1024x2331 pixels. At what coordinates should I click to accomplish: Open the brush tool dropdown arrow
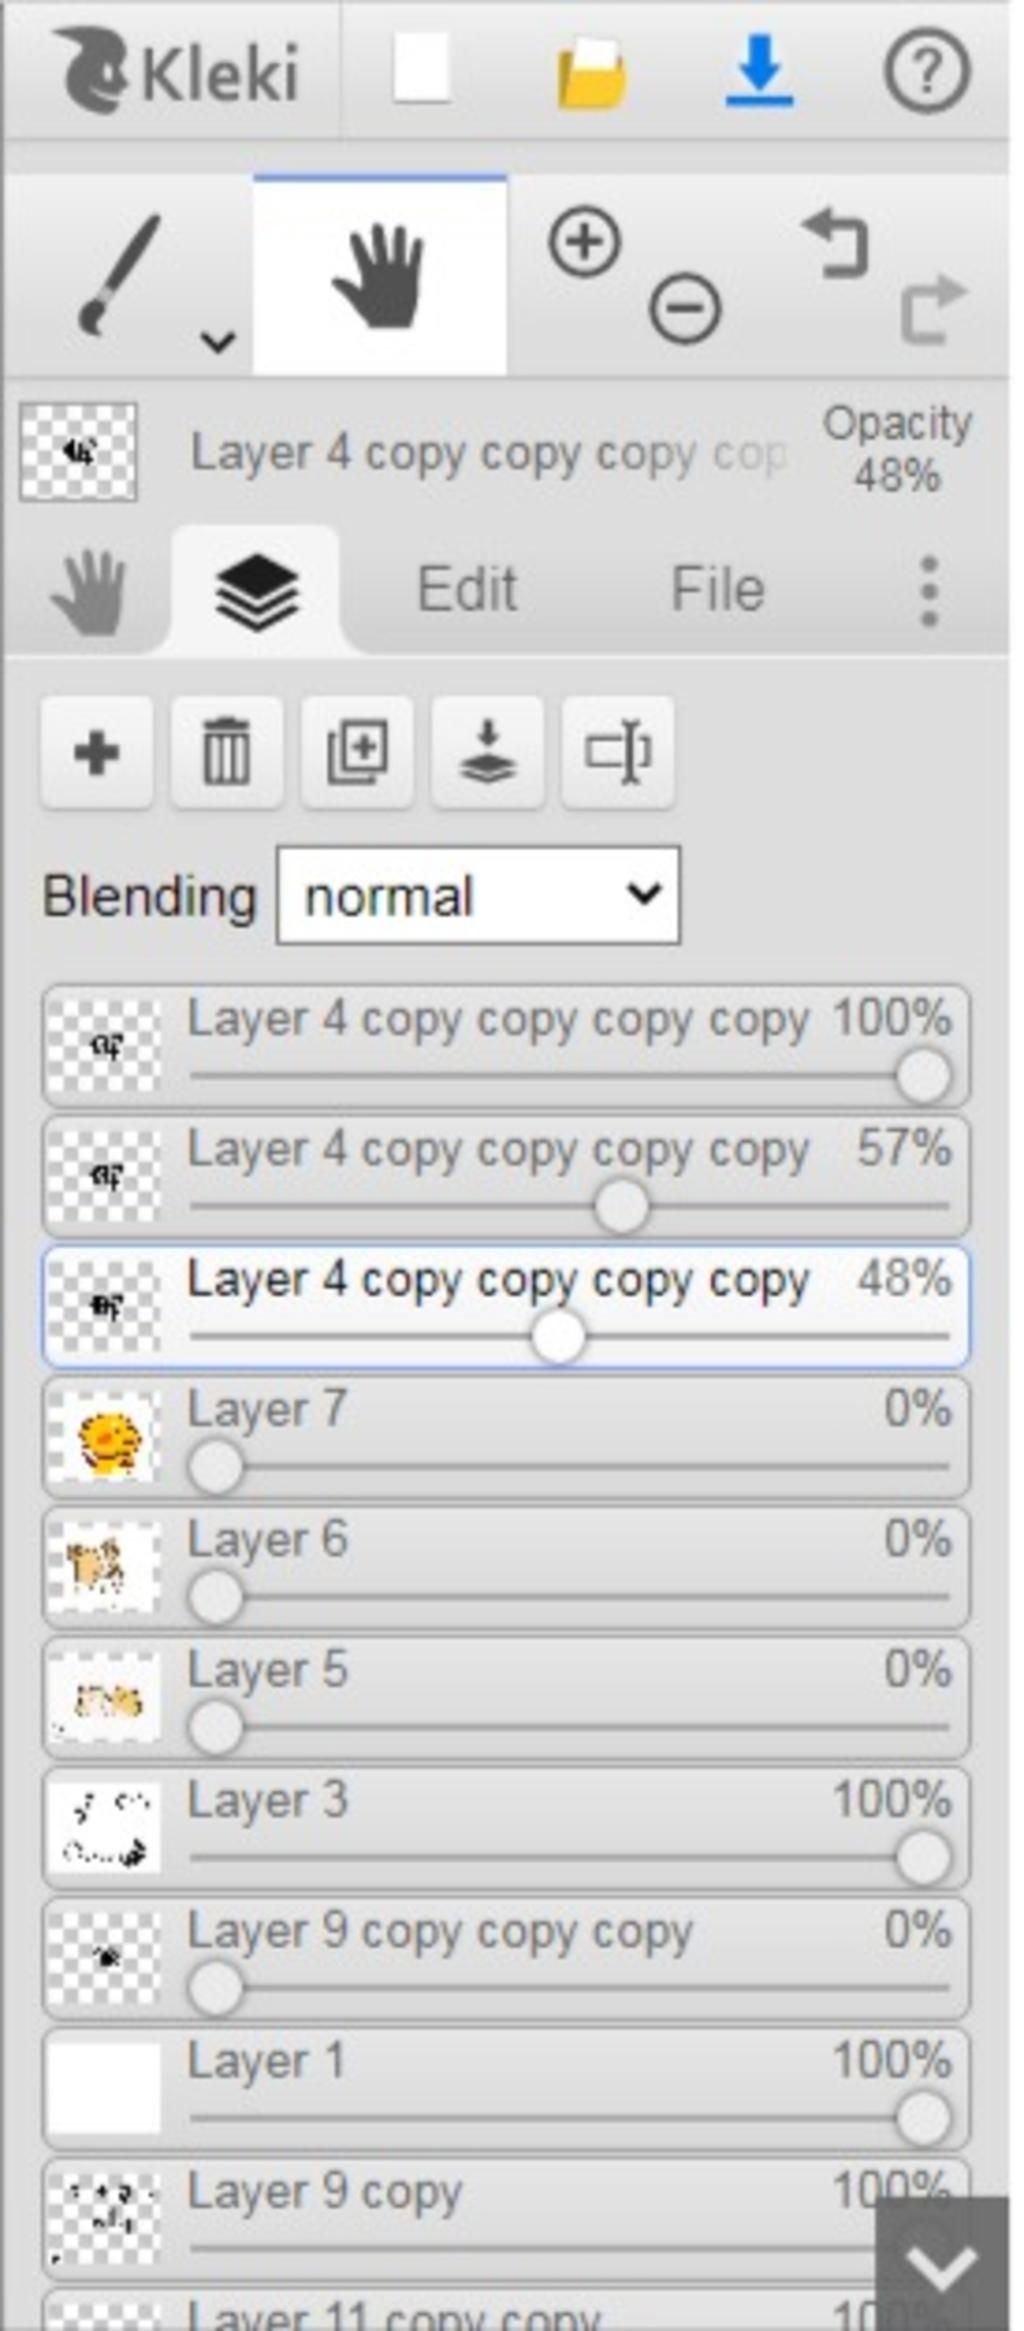[x=218, y=343]
